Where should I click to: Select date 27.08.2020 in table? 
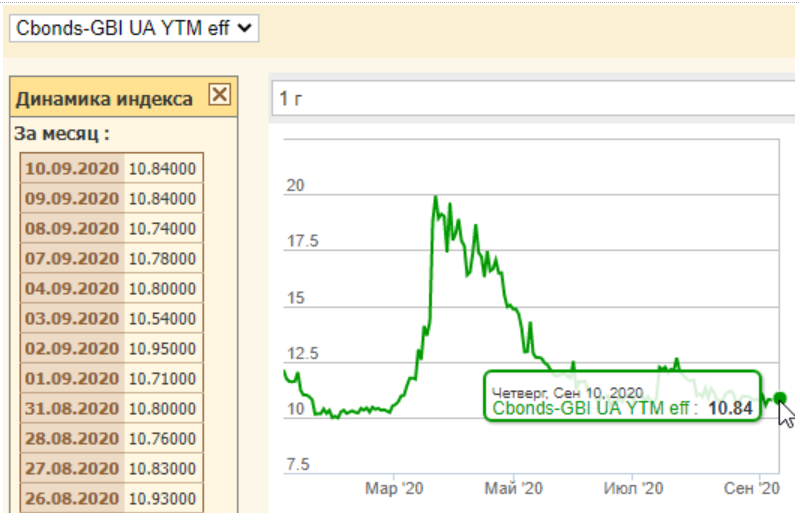click(x=72, y=468)
